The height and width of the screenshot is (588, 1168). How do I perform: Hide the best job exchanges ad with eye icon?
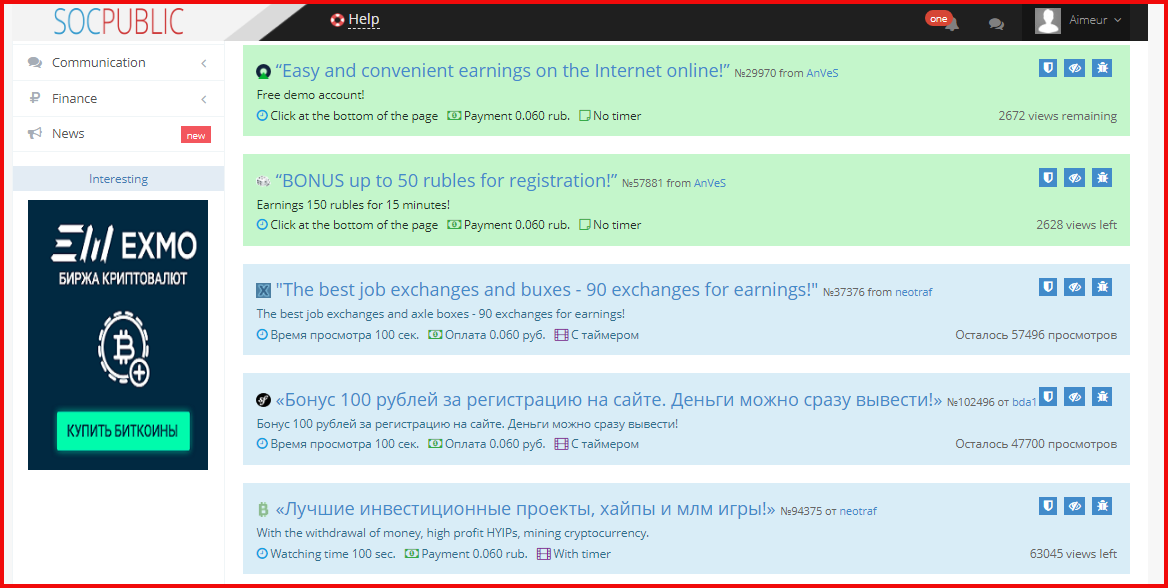pos(1074,286)
